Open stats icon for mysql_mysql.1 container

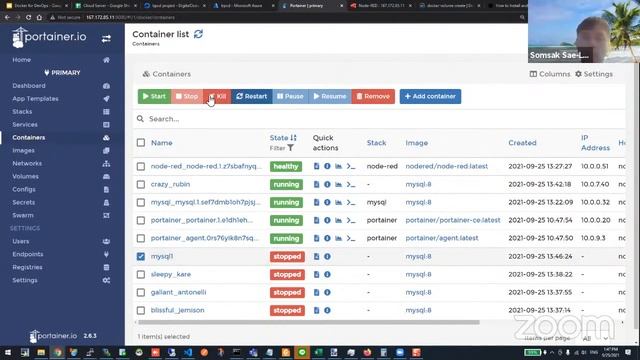[x=338, y=202]
